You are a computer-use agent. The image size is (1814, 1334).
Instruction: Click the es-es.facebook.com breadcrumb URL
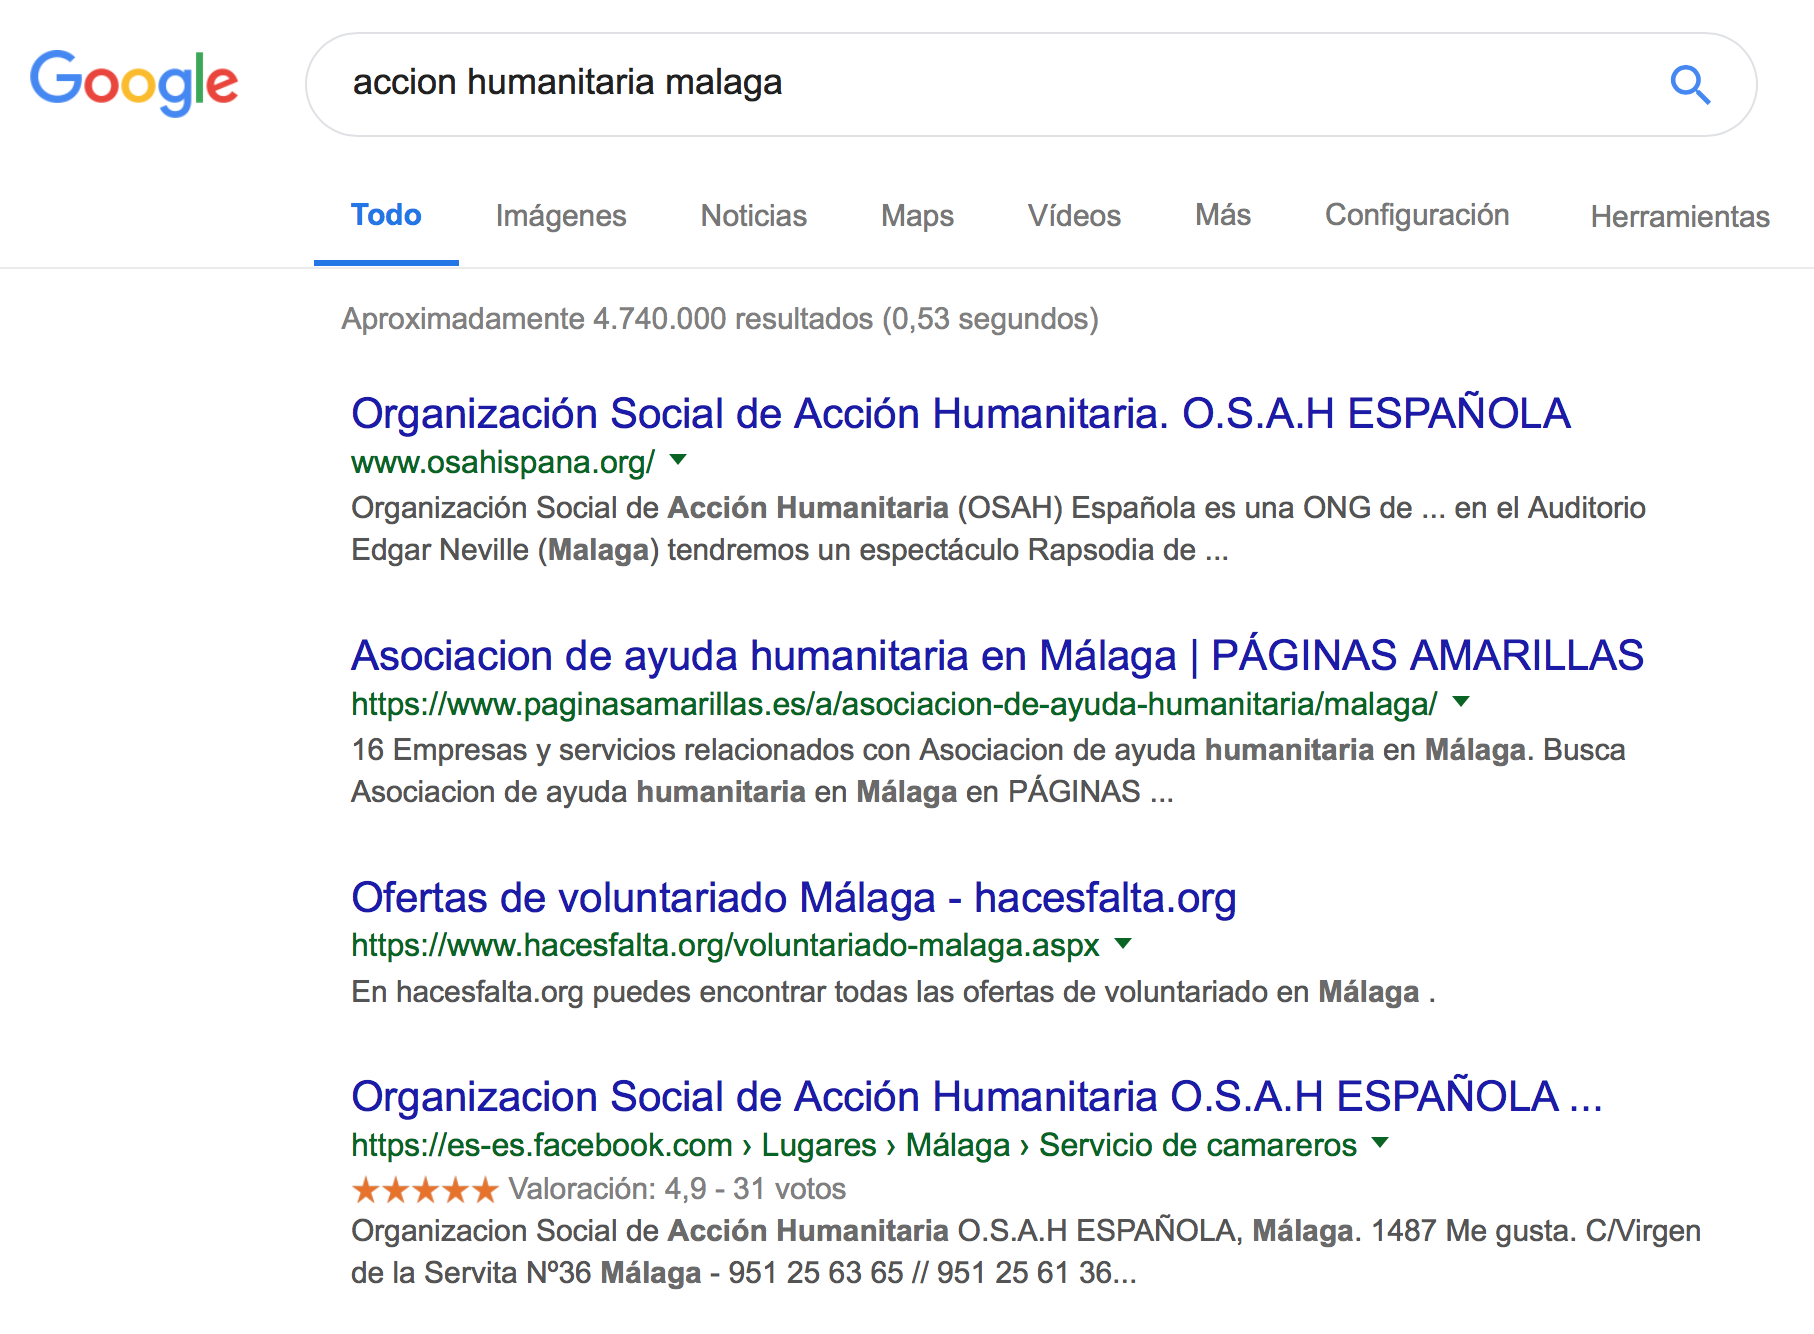coord(854,1145)
